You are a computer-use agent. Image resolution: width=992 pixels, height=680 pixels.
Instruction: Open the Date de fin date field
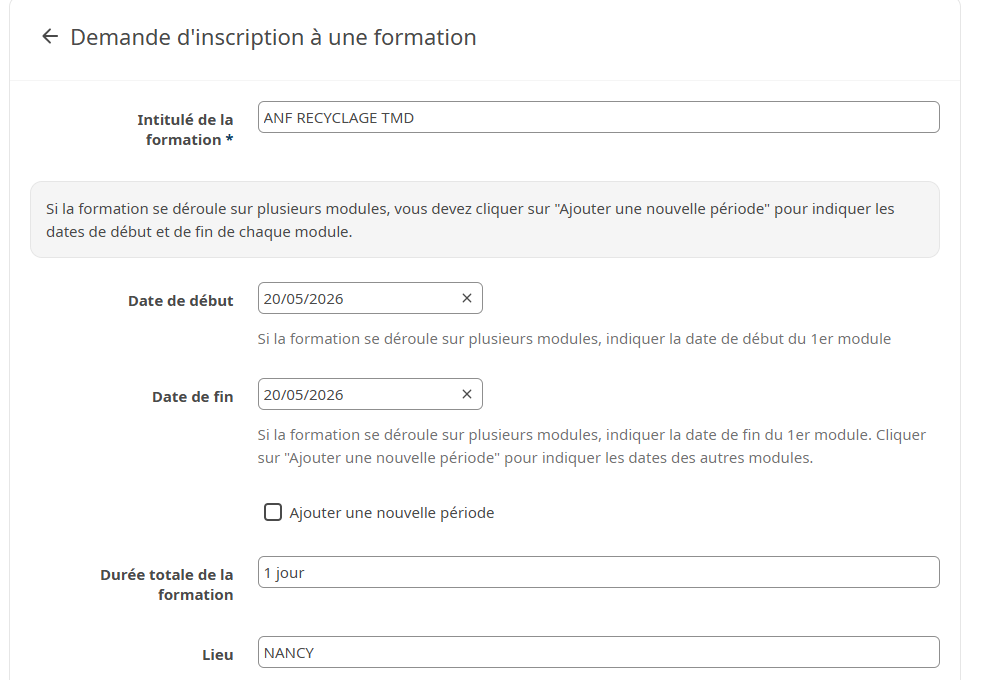pos(355,394)
